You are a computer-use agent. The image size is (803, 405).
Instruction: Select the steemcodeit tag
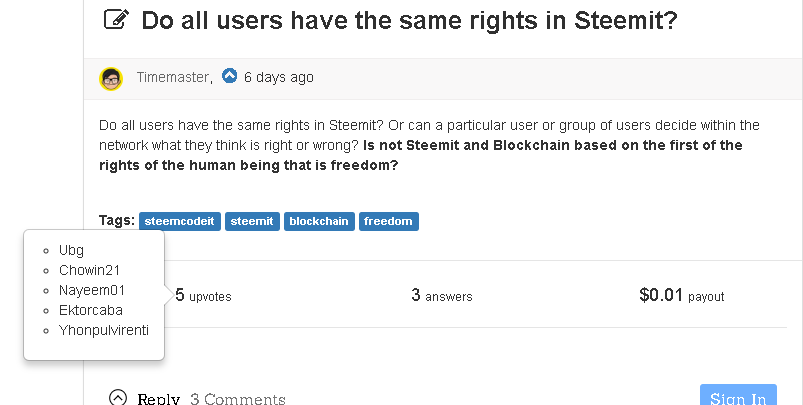[179, 221]
